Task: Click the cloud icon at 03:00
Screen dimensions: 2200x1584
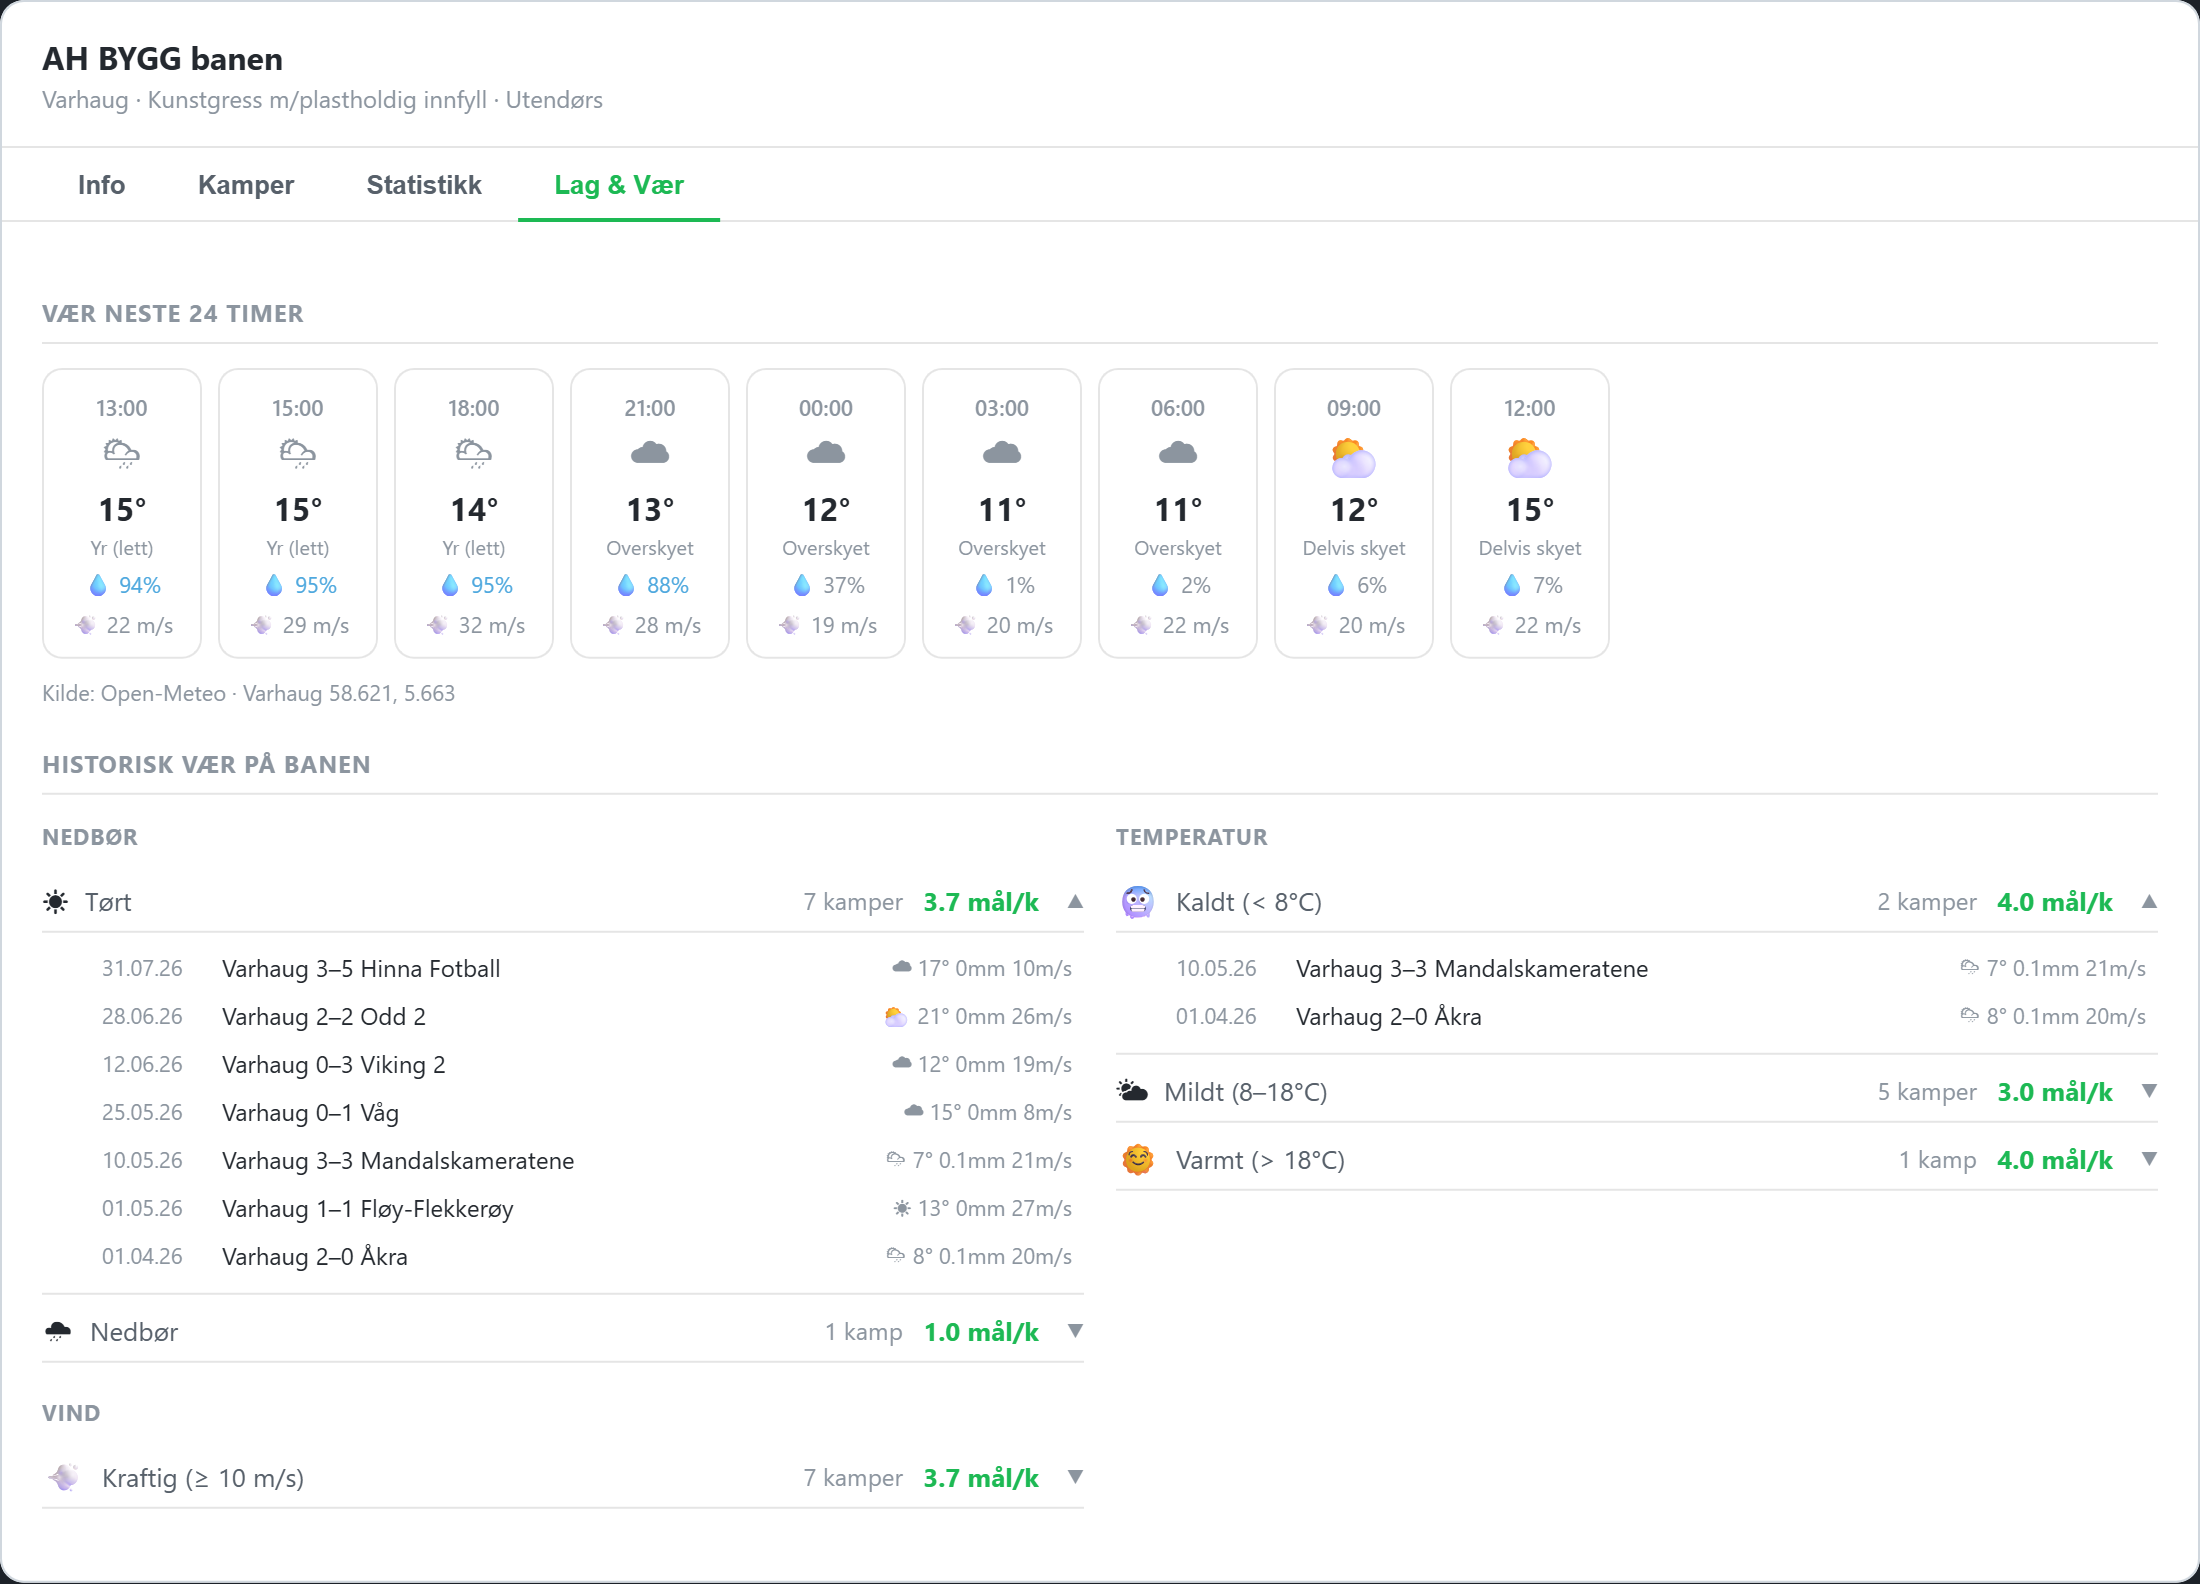Action: 1002,453
